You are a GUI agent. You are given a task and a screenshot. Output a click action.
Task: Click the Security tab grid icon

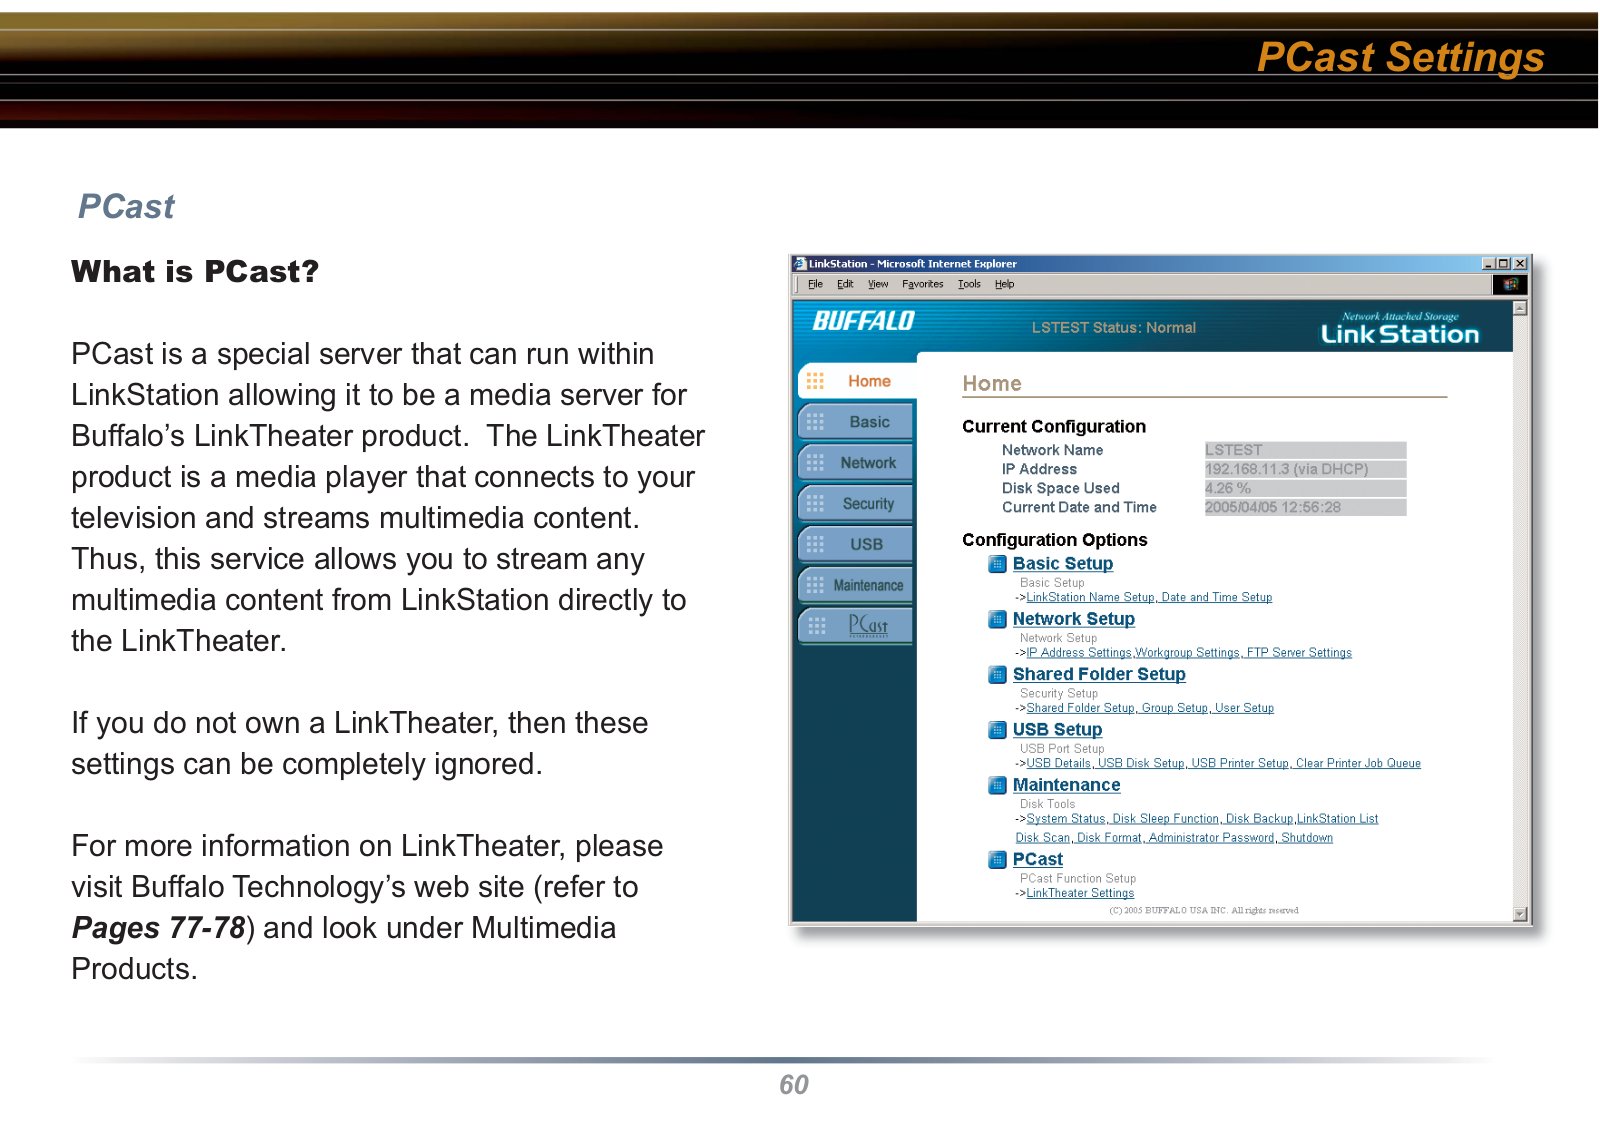(x=815, y=504)
